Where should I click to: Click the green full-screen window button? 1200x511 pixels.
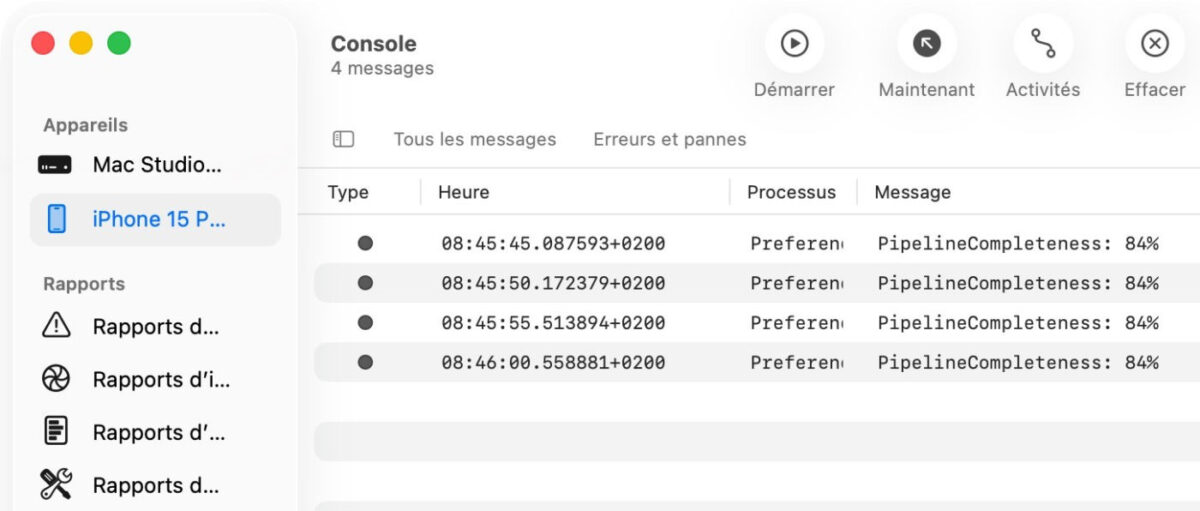pos(119,43)
